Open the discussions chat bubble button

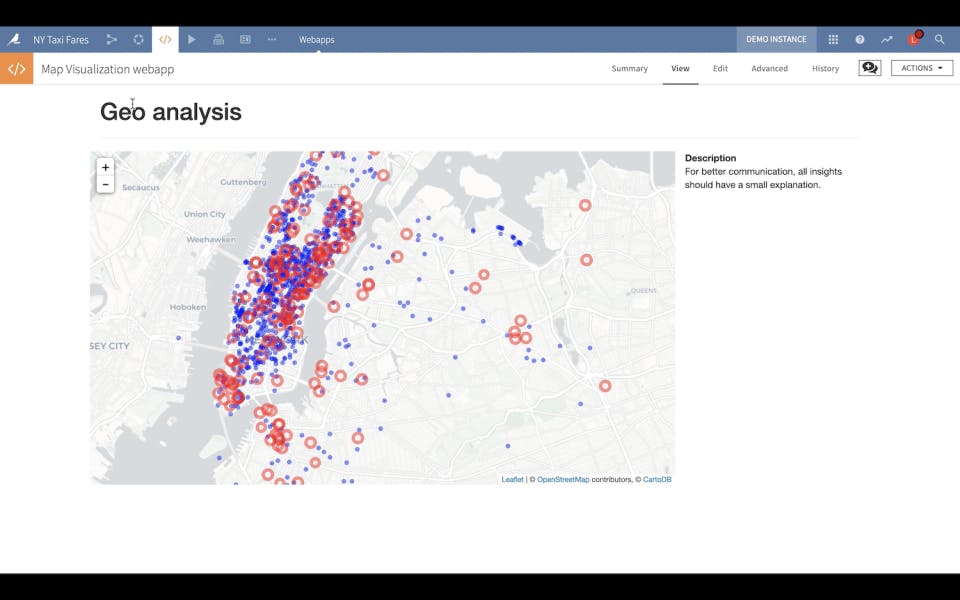point(869,68)
